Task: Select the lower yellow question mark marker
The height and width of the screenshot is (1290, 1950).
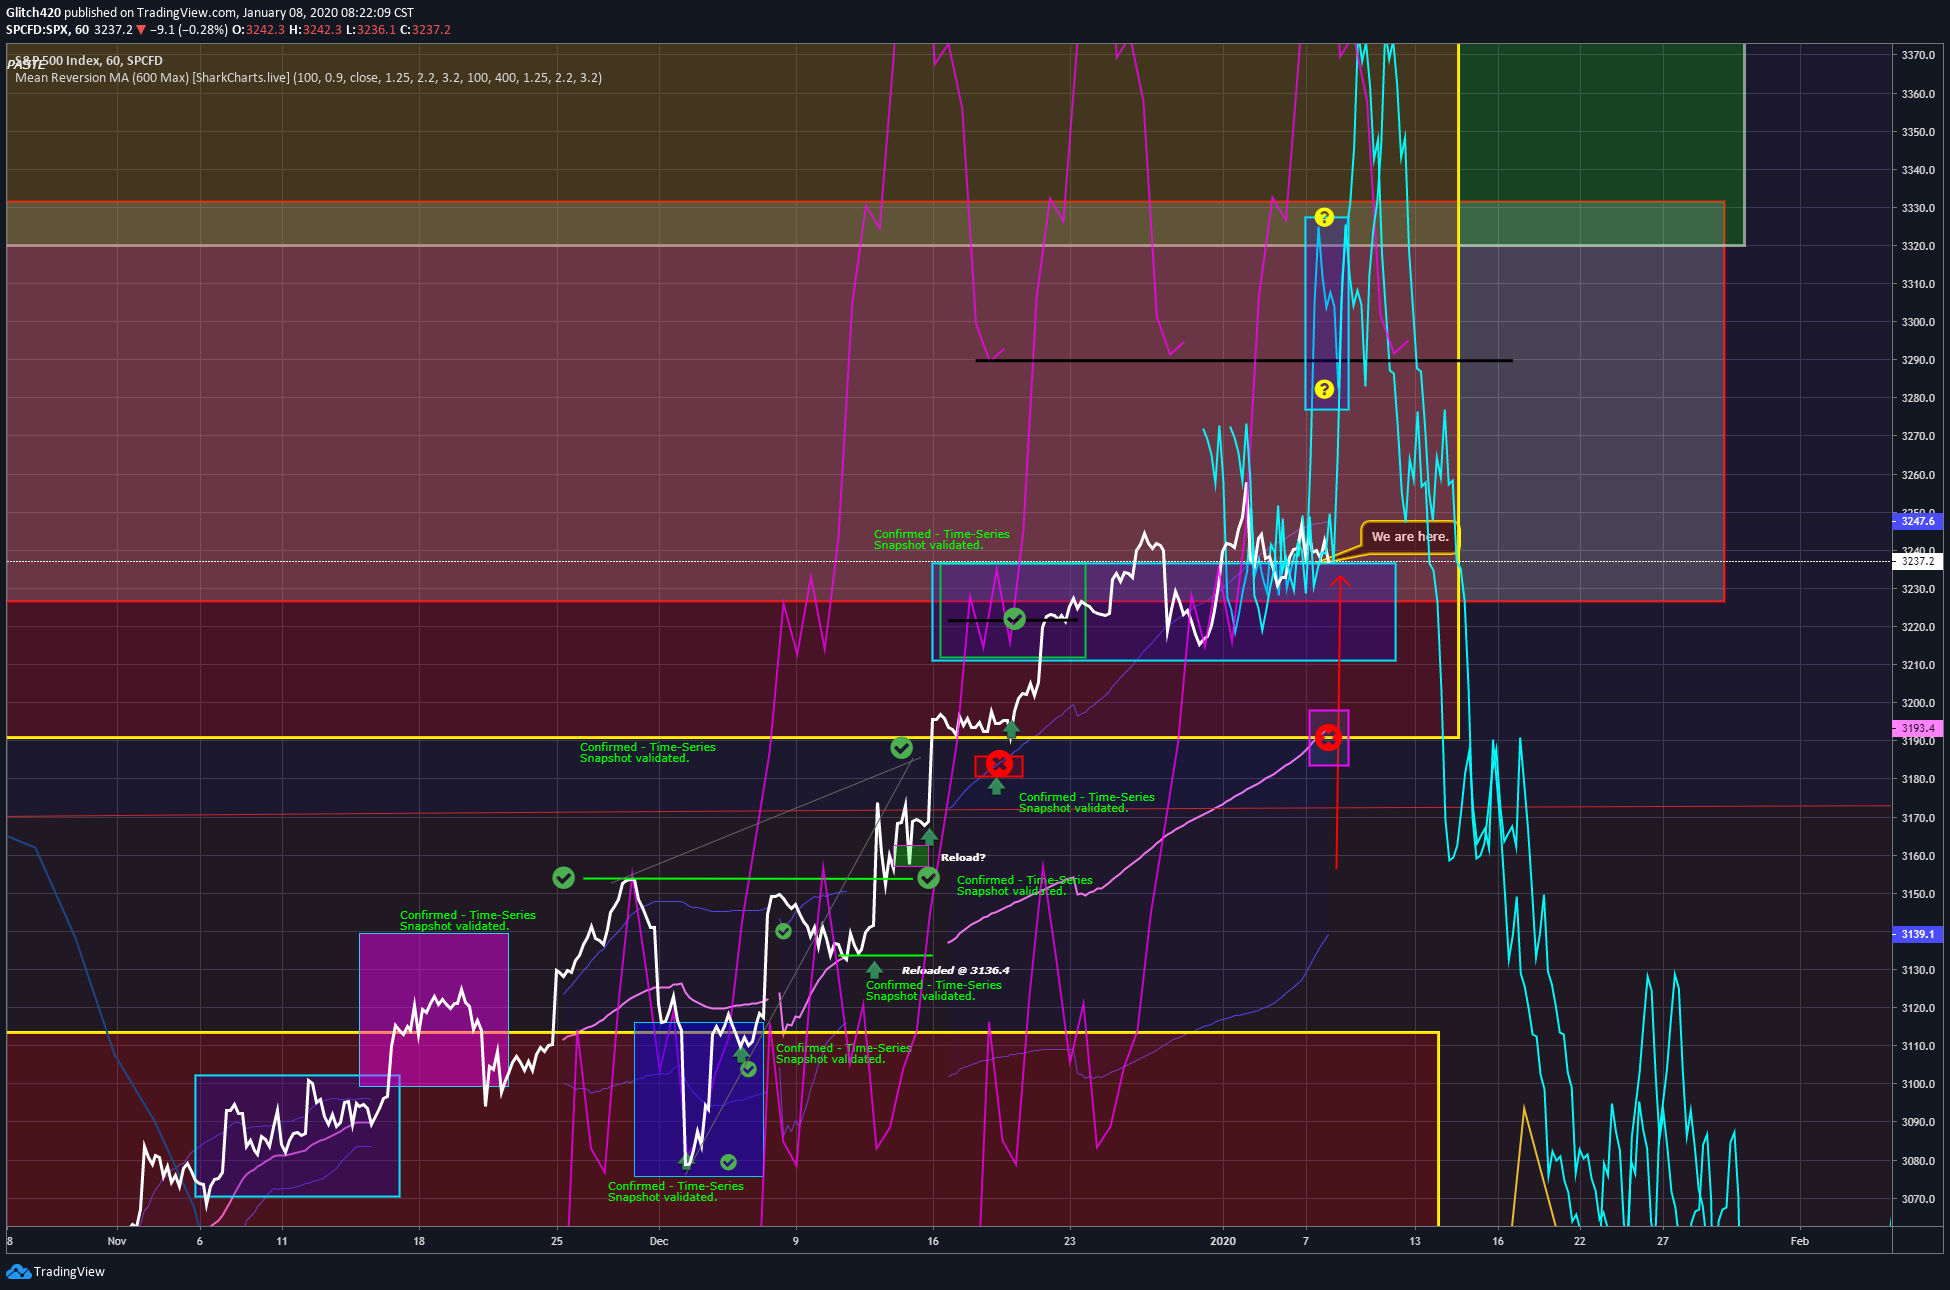Action: (x=1324, y=389)
